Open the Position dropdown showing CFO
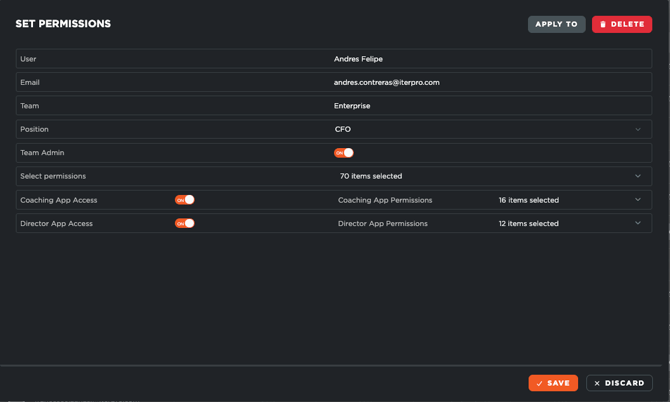Image resolution: width=670 pixels, height=402 pixels. [x=490, y=129]
